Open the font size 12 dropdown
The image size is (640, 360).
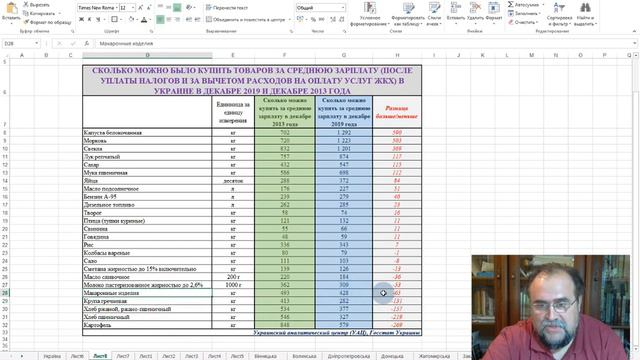coord(133,8)
